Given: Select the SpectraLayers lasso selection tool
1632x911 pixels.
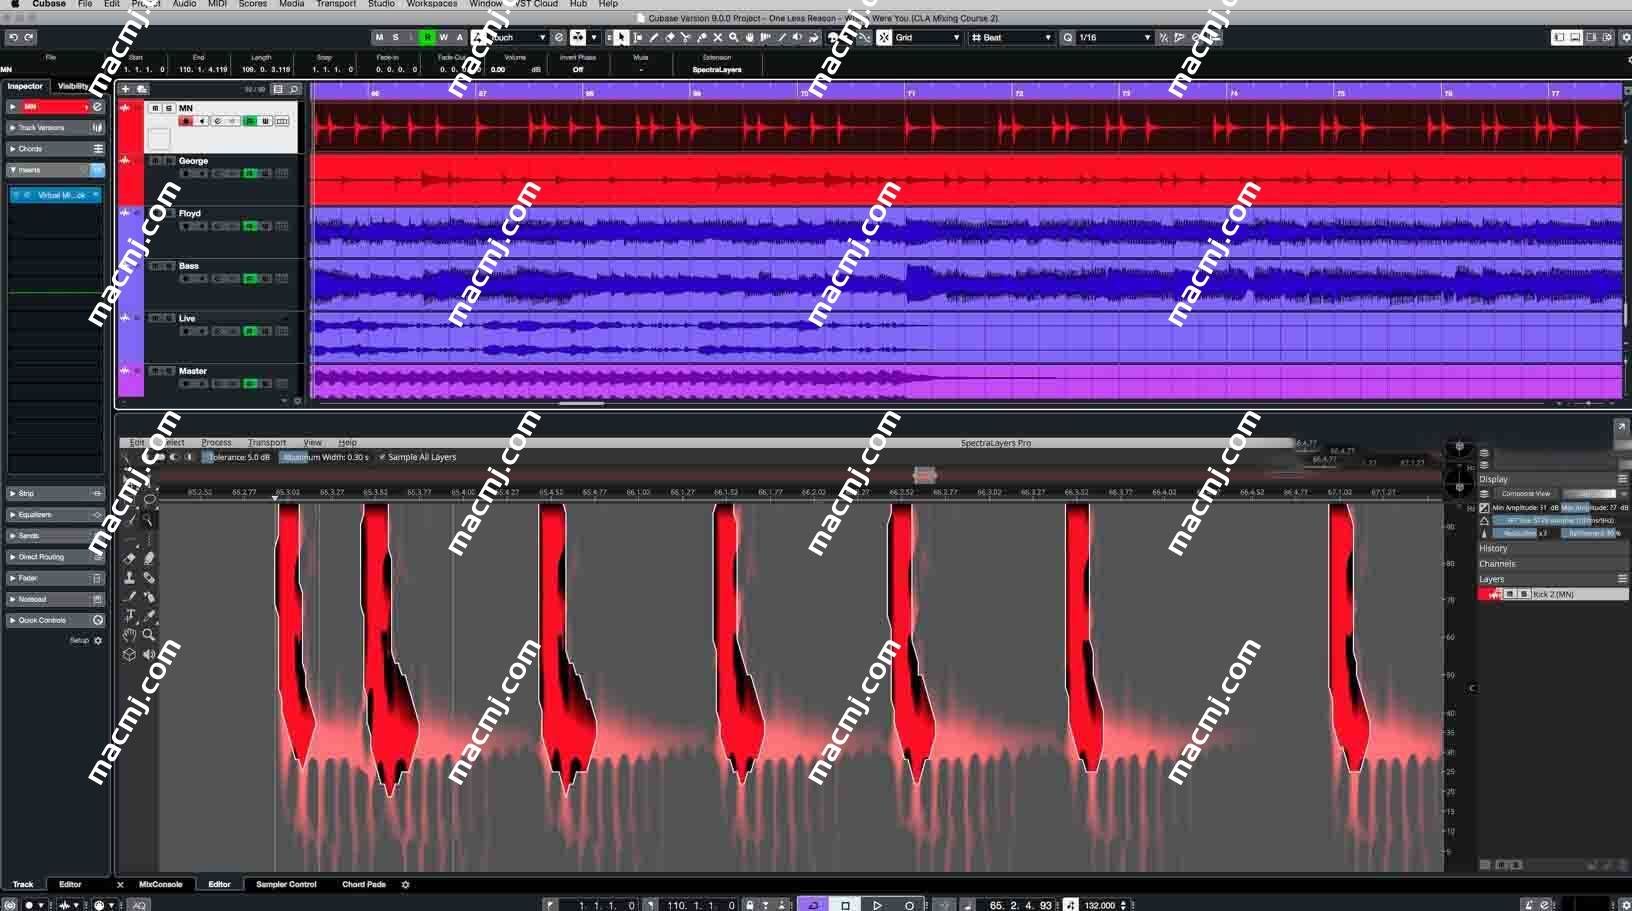Looking at the screenshot, I should (149, 499).
